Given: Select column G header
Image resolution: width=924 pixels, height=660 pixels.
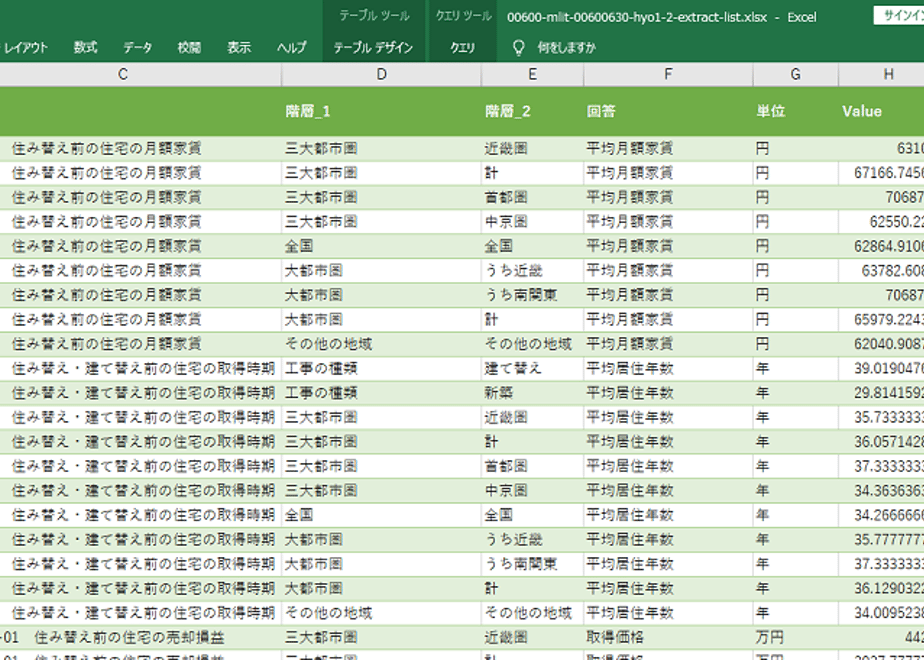Looking at the screenshot, I should point(795,74).
